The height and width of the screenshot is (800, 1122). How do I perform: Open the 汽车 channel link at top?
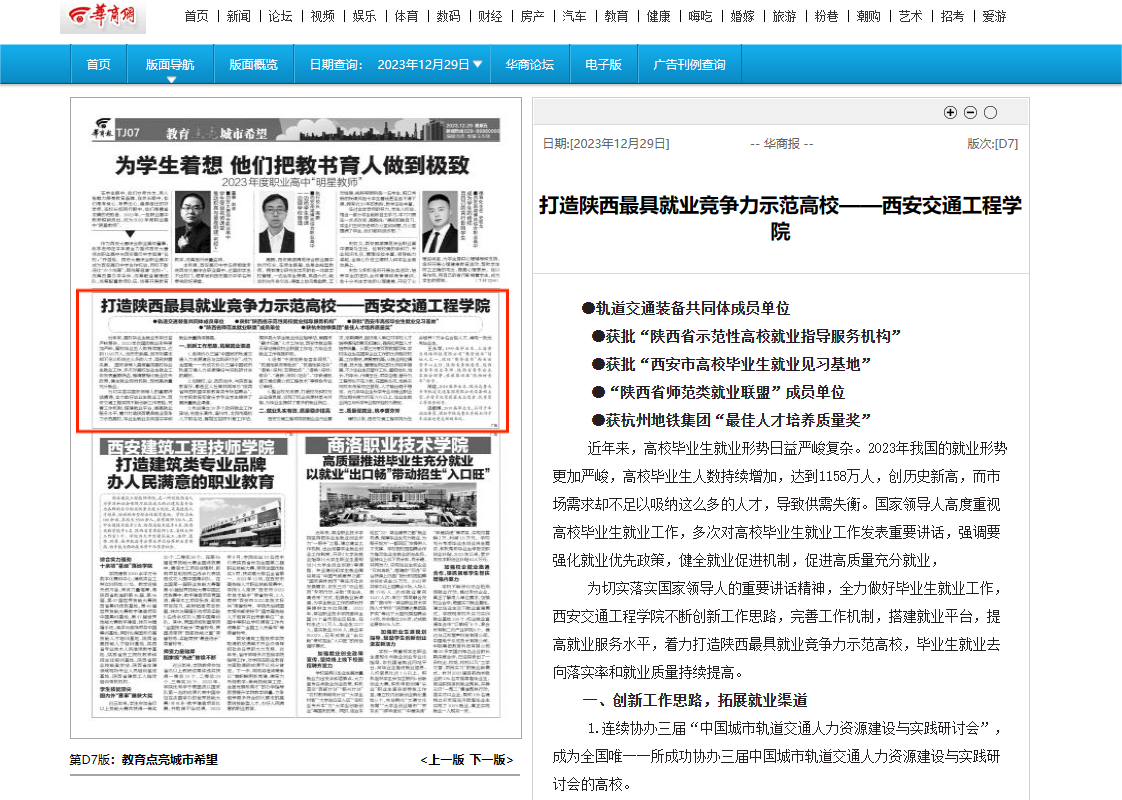574,16
